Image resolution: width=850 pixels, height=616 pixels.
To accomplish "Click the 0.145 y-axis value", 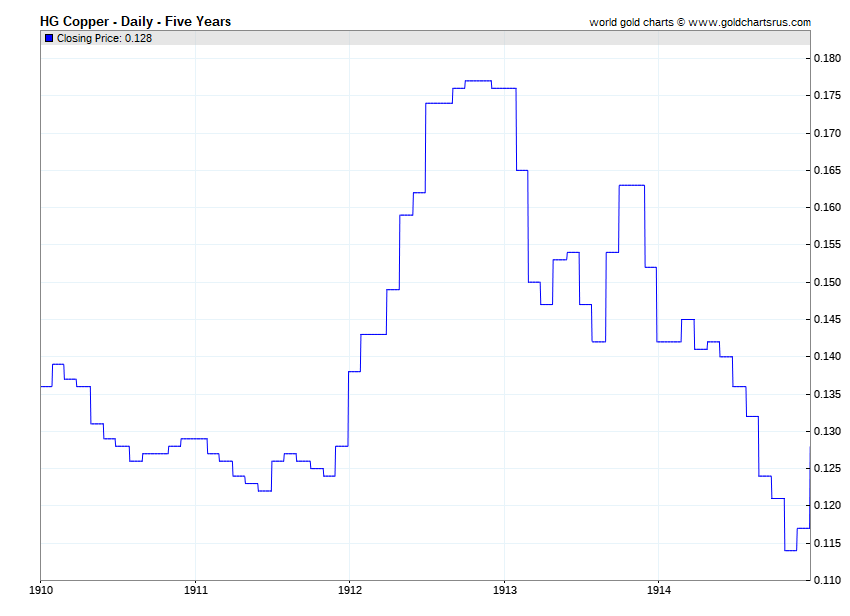I will 827,319.
